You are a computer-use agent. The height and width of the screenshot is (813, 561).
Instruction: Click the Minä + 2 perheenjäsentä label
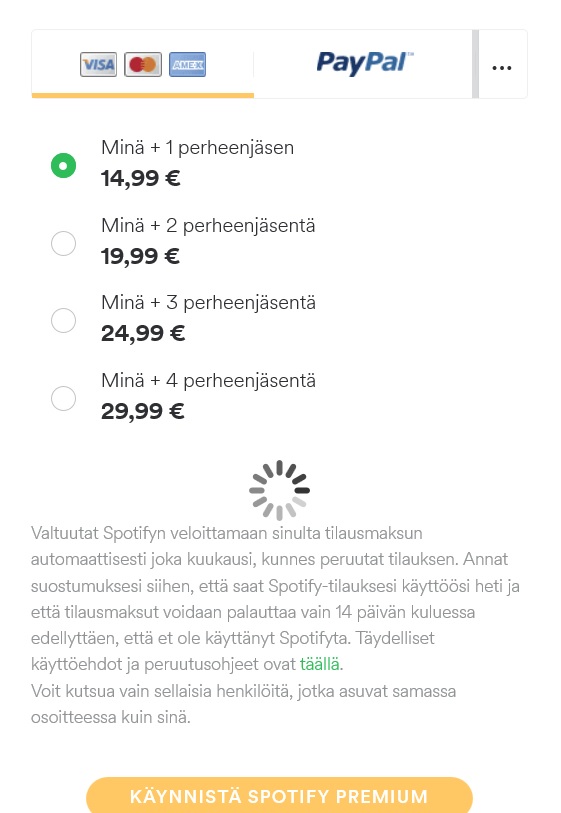point(208,226)
